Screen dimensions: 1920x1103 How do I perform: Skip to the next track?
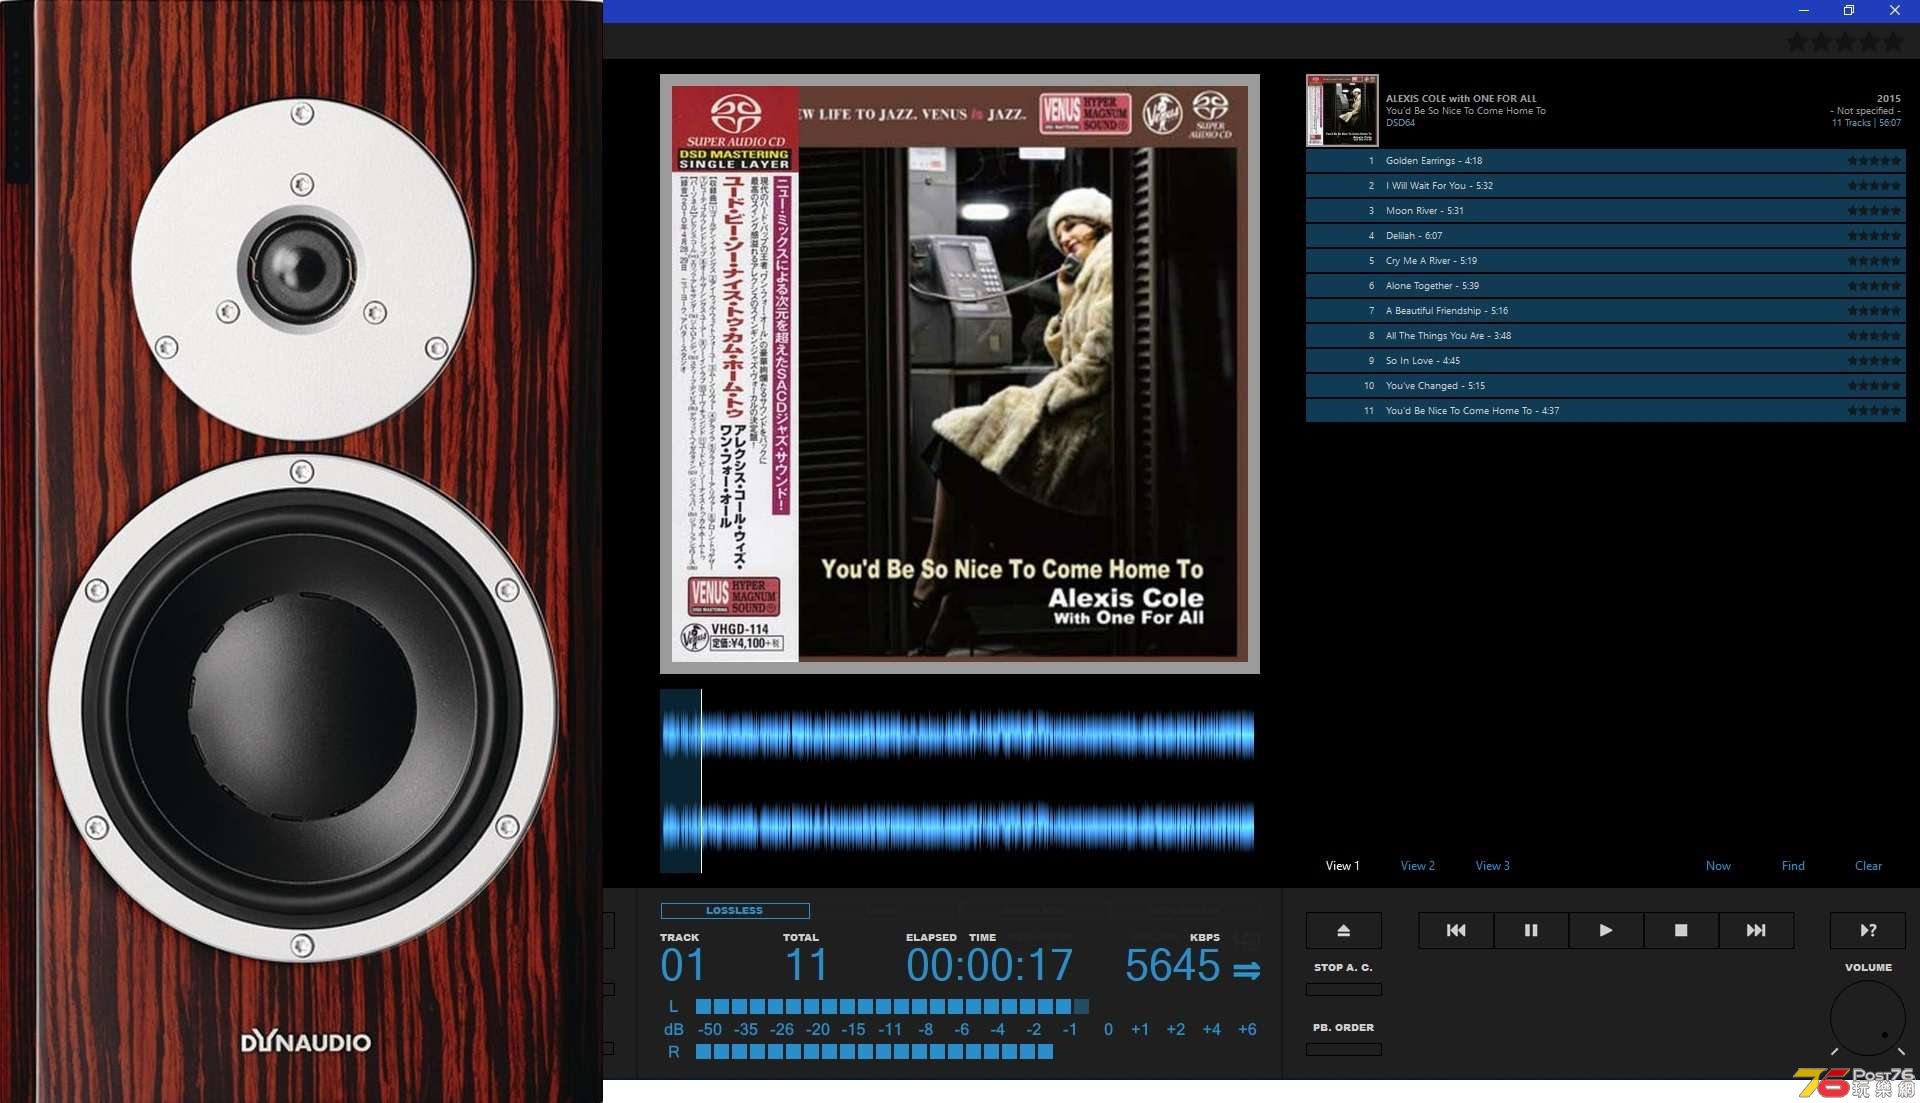(x=1756, y=930)
